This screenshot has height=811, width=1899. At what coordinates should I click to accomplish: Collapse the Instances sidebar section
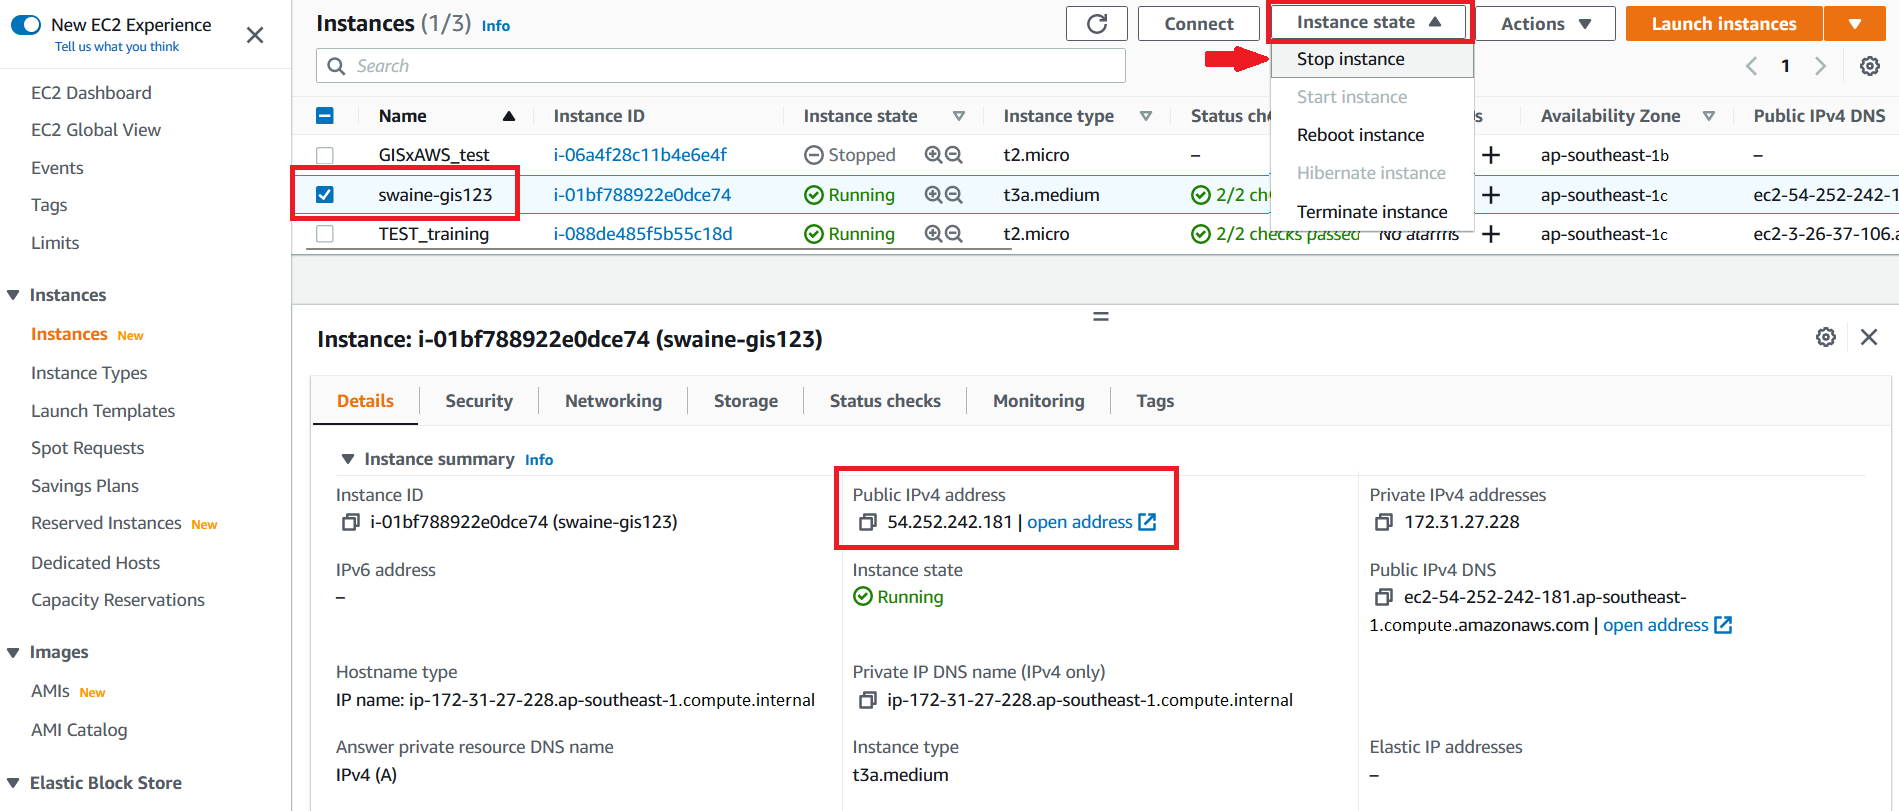click(13, 295)
